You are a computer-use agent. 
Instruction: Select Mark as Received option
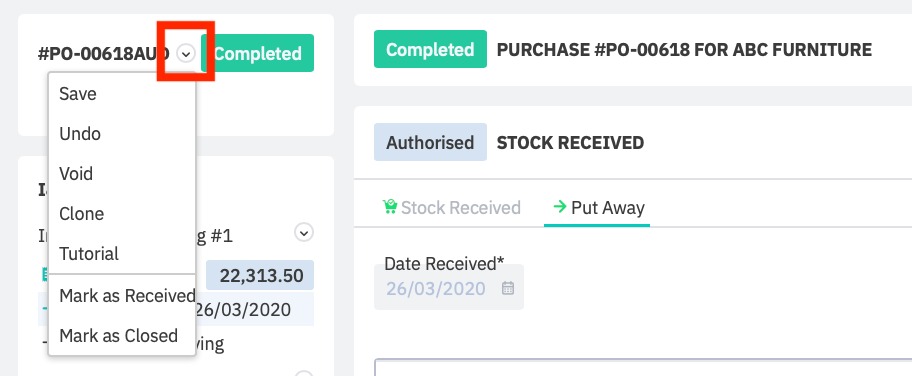pyautogui.click(x=122, y=296)
